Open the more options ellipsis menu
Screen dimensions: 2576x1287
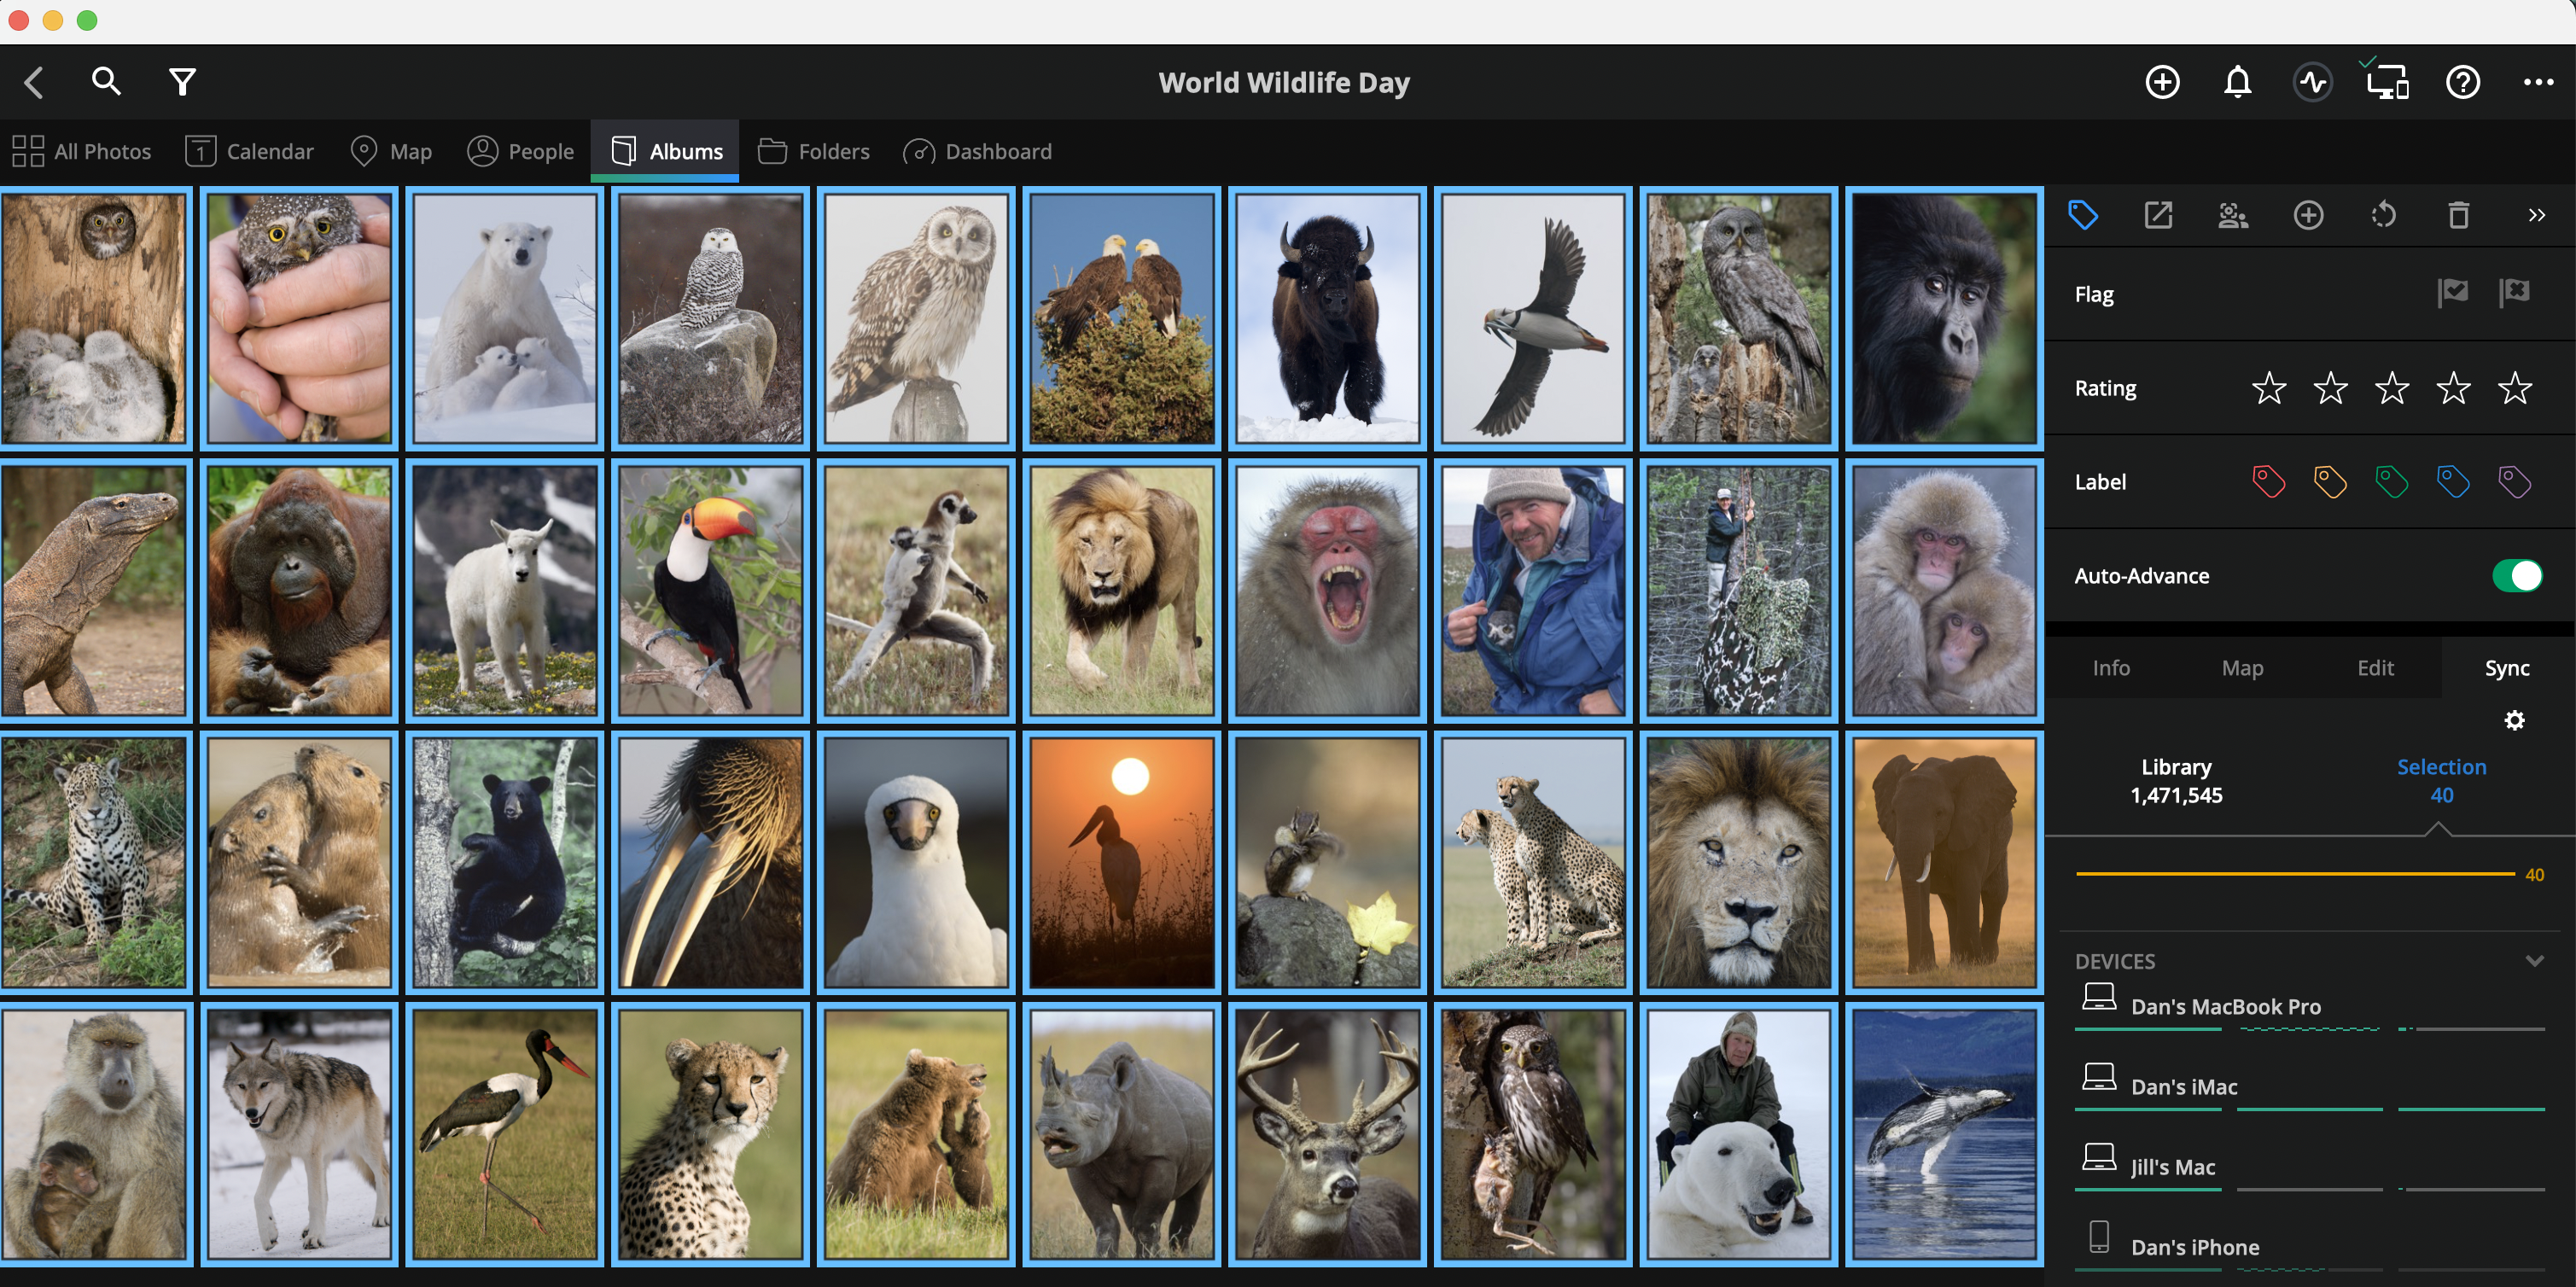(x=2538, y=82)
